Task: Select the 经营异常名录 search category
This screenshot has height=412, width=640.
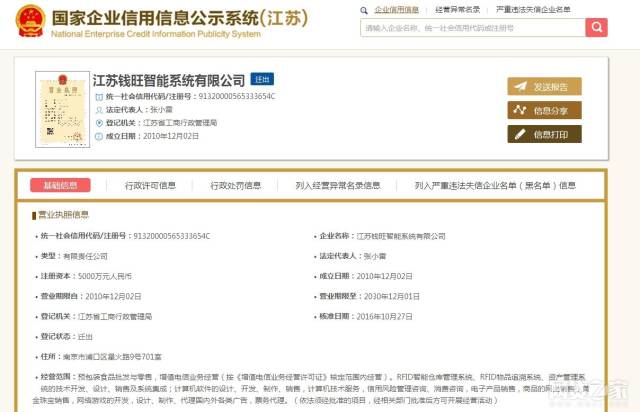Action: tap(457, 10)
